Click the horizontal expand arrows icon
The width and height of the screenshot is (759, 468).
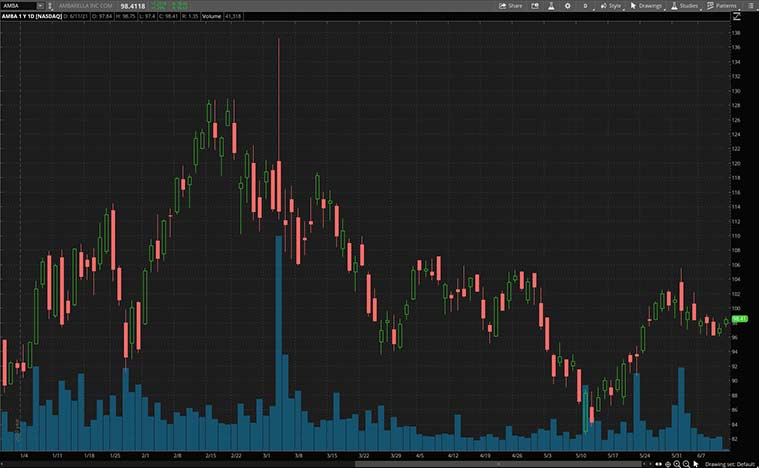point(657,464)
